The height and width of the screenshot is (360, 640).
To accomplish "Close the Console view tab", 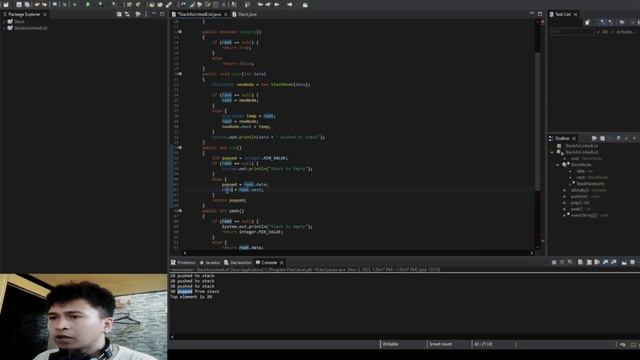I will tap(282, 263).
